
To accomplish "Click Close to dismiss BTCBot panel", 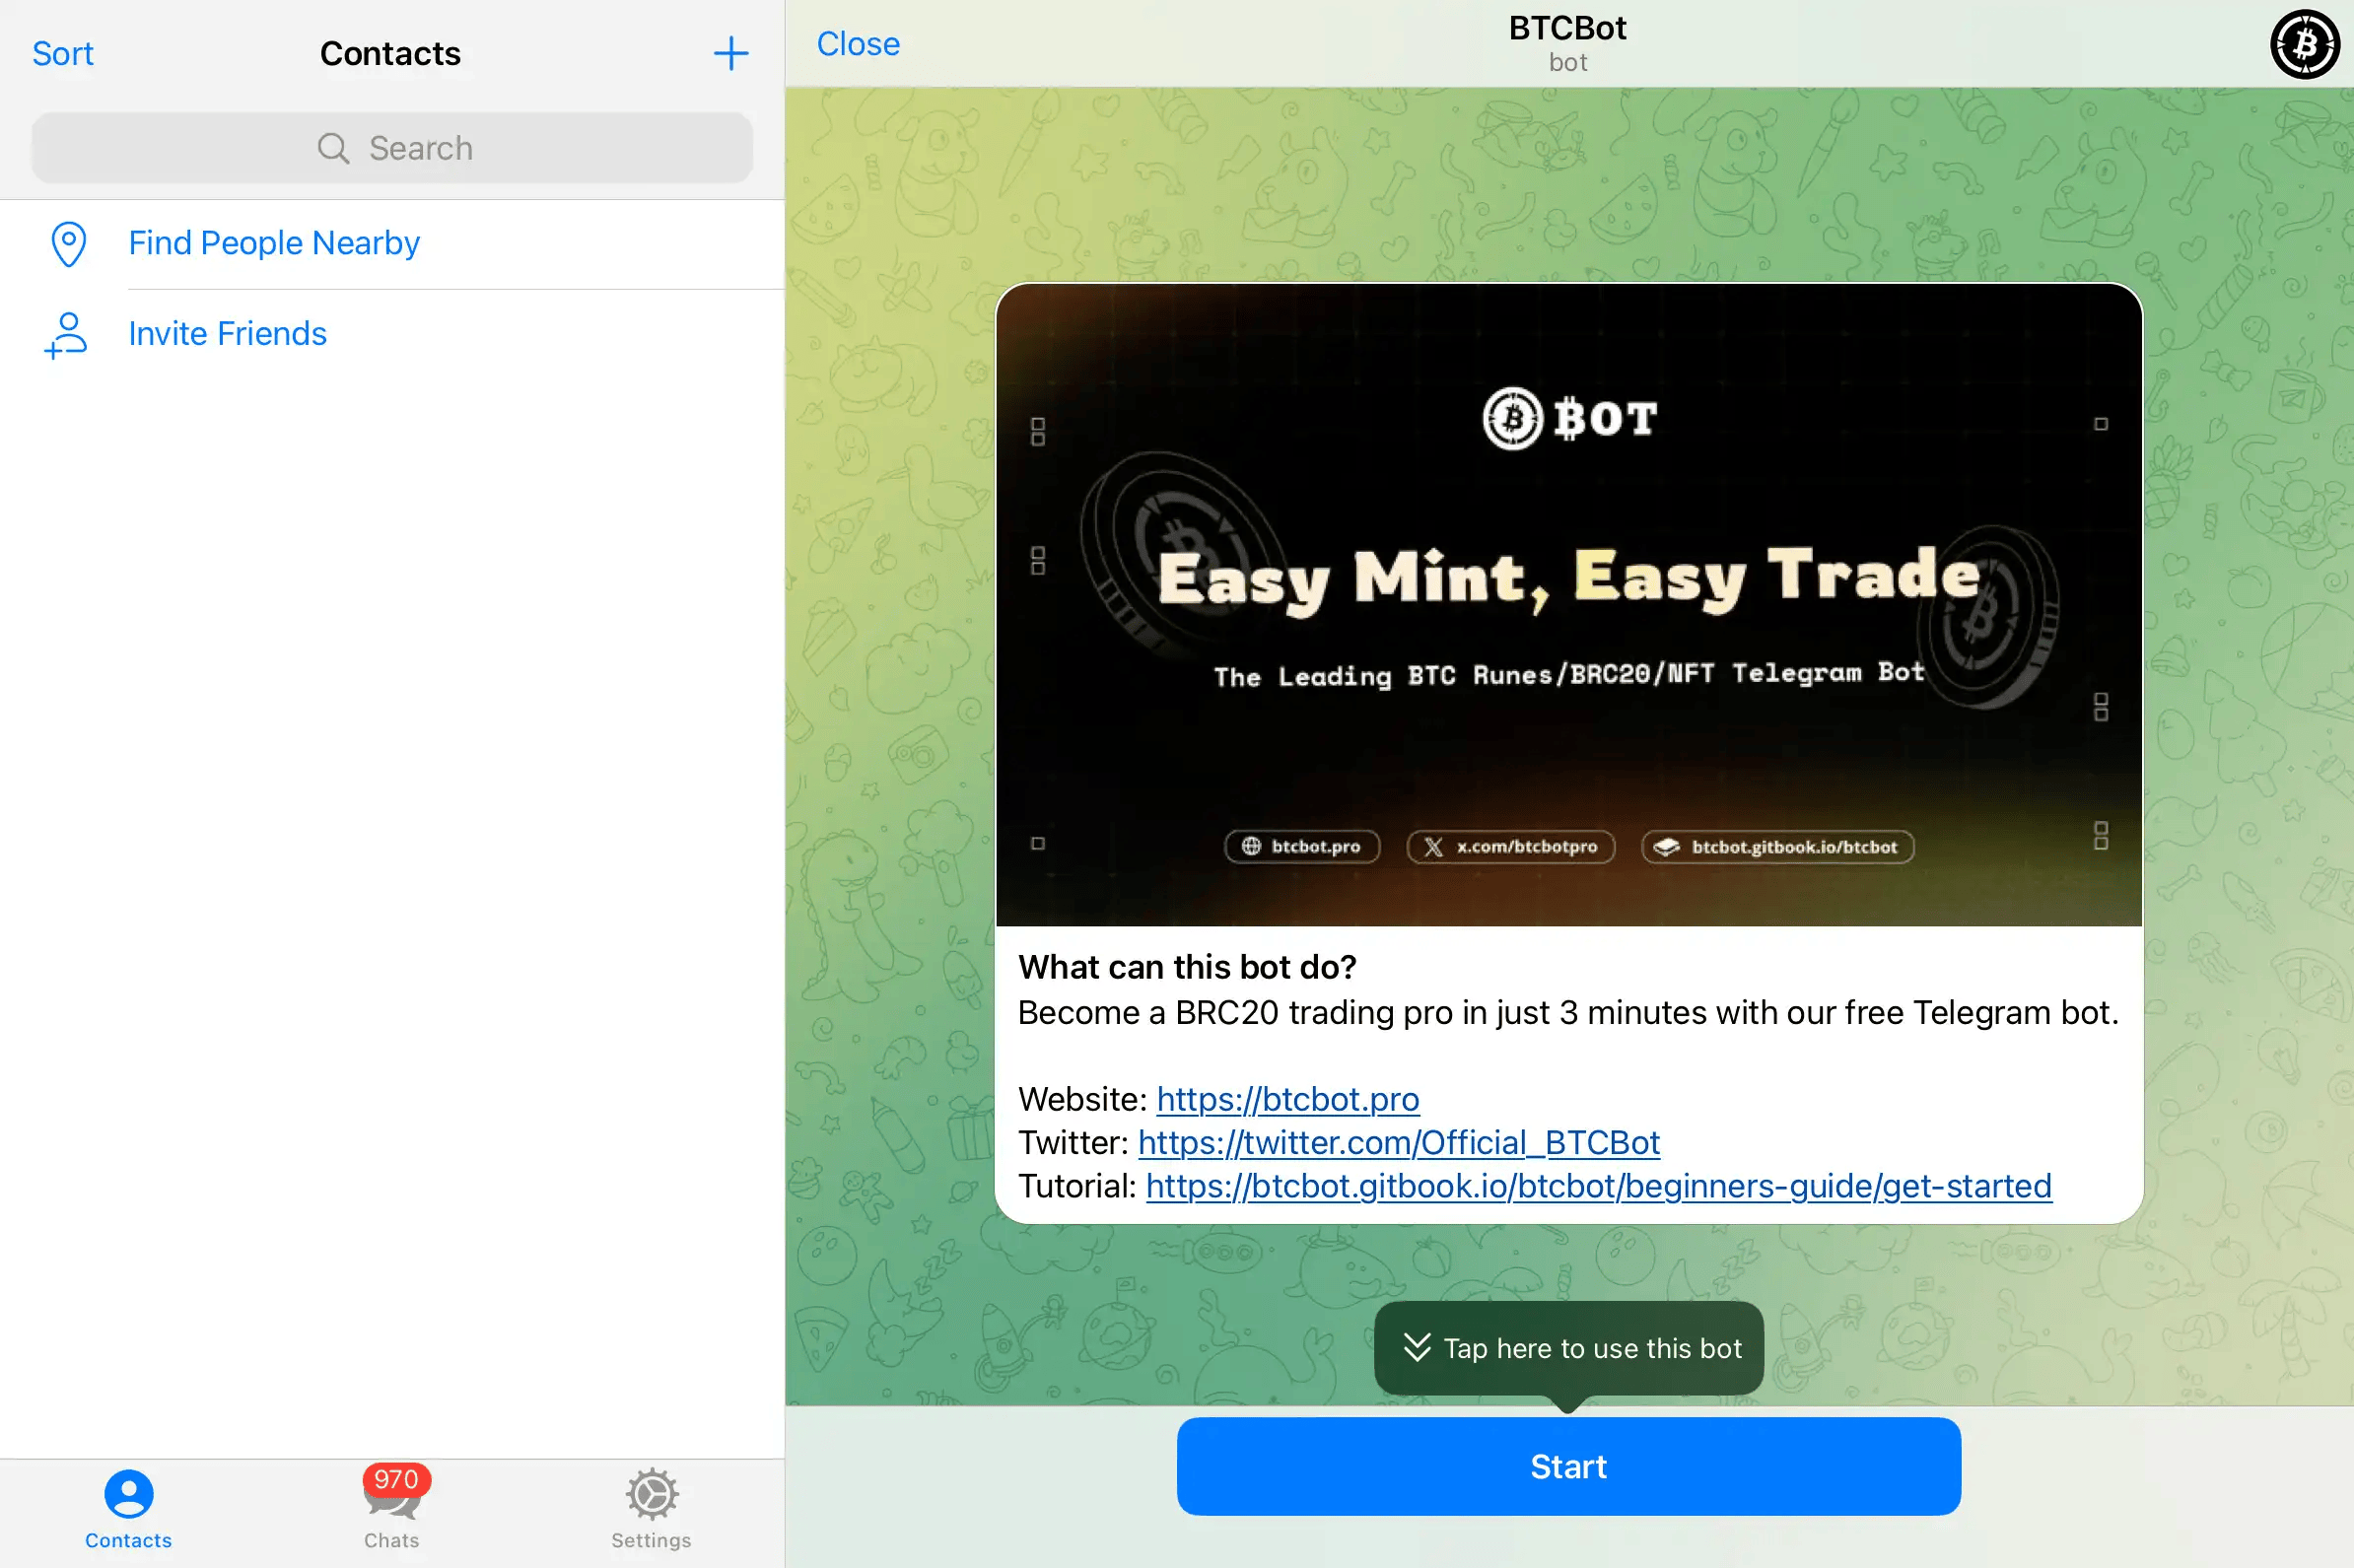I will [860, 42].
